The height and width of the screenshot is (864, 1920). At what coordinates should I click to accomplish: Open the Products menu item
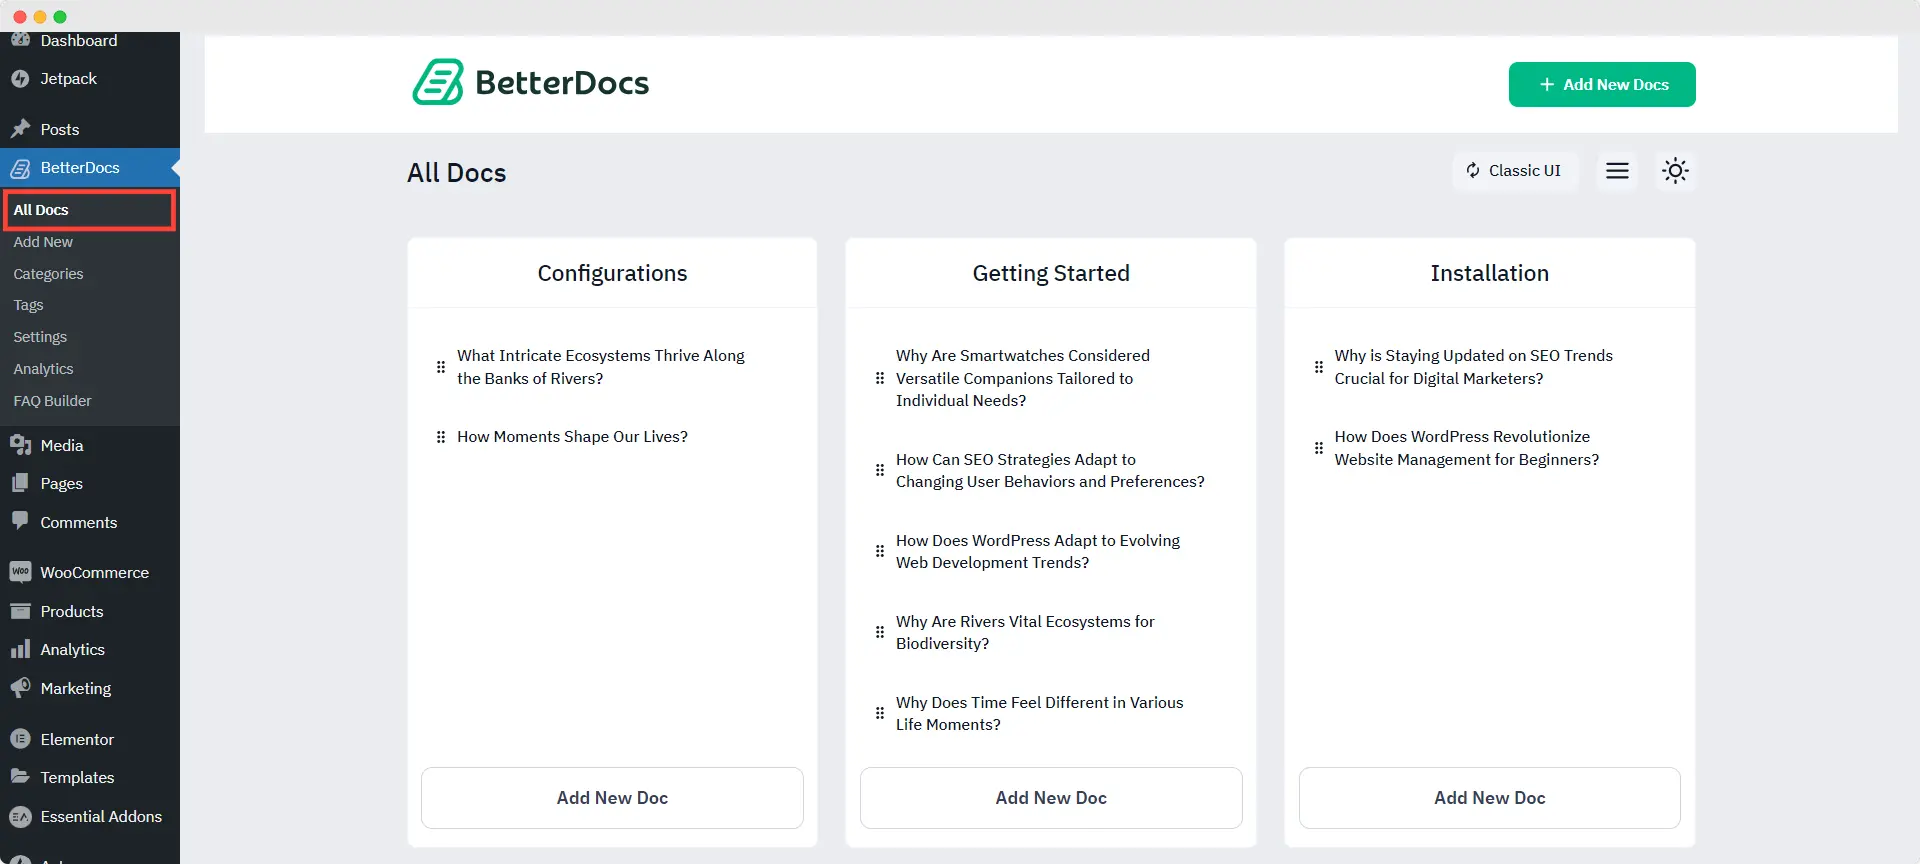[x=72, y=612]
